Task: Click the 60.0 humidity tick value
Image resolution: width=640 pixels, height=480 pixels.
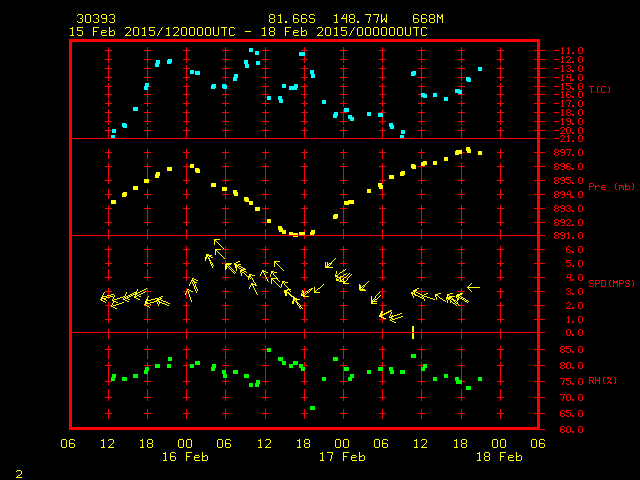Action: tap(571, 429)
